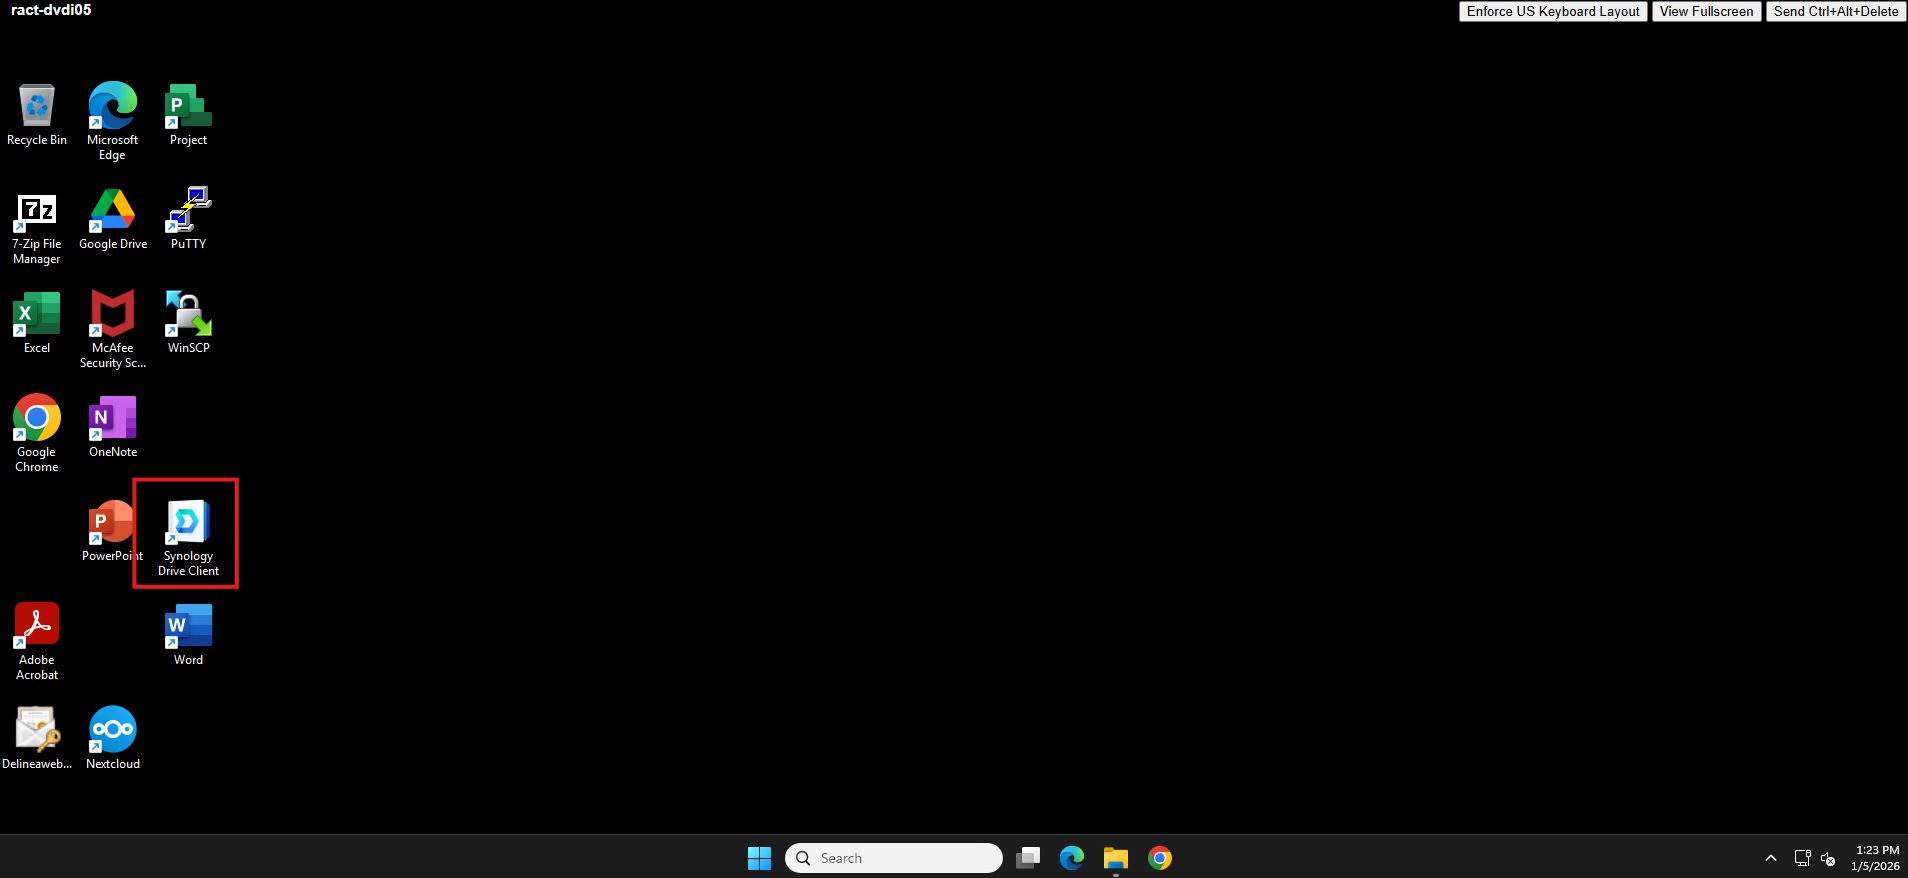Click Send Ctrl+Alt+Delete button
Viewport: 1908px width, 878px height.
click(x=1836, y=11)
